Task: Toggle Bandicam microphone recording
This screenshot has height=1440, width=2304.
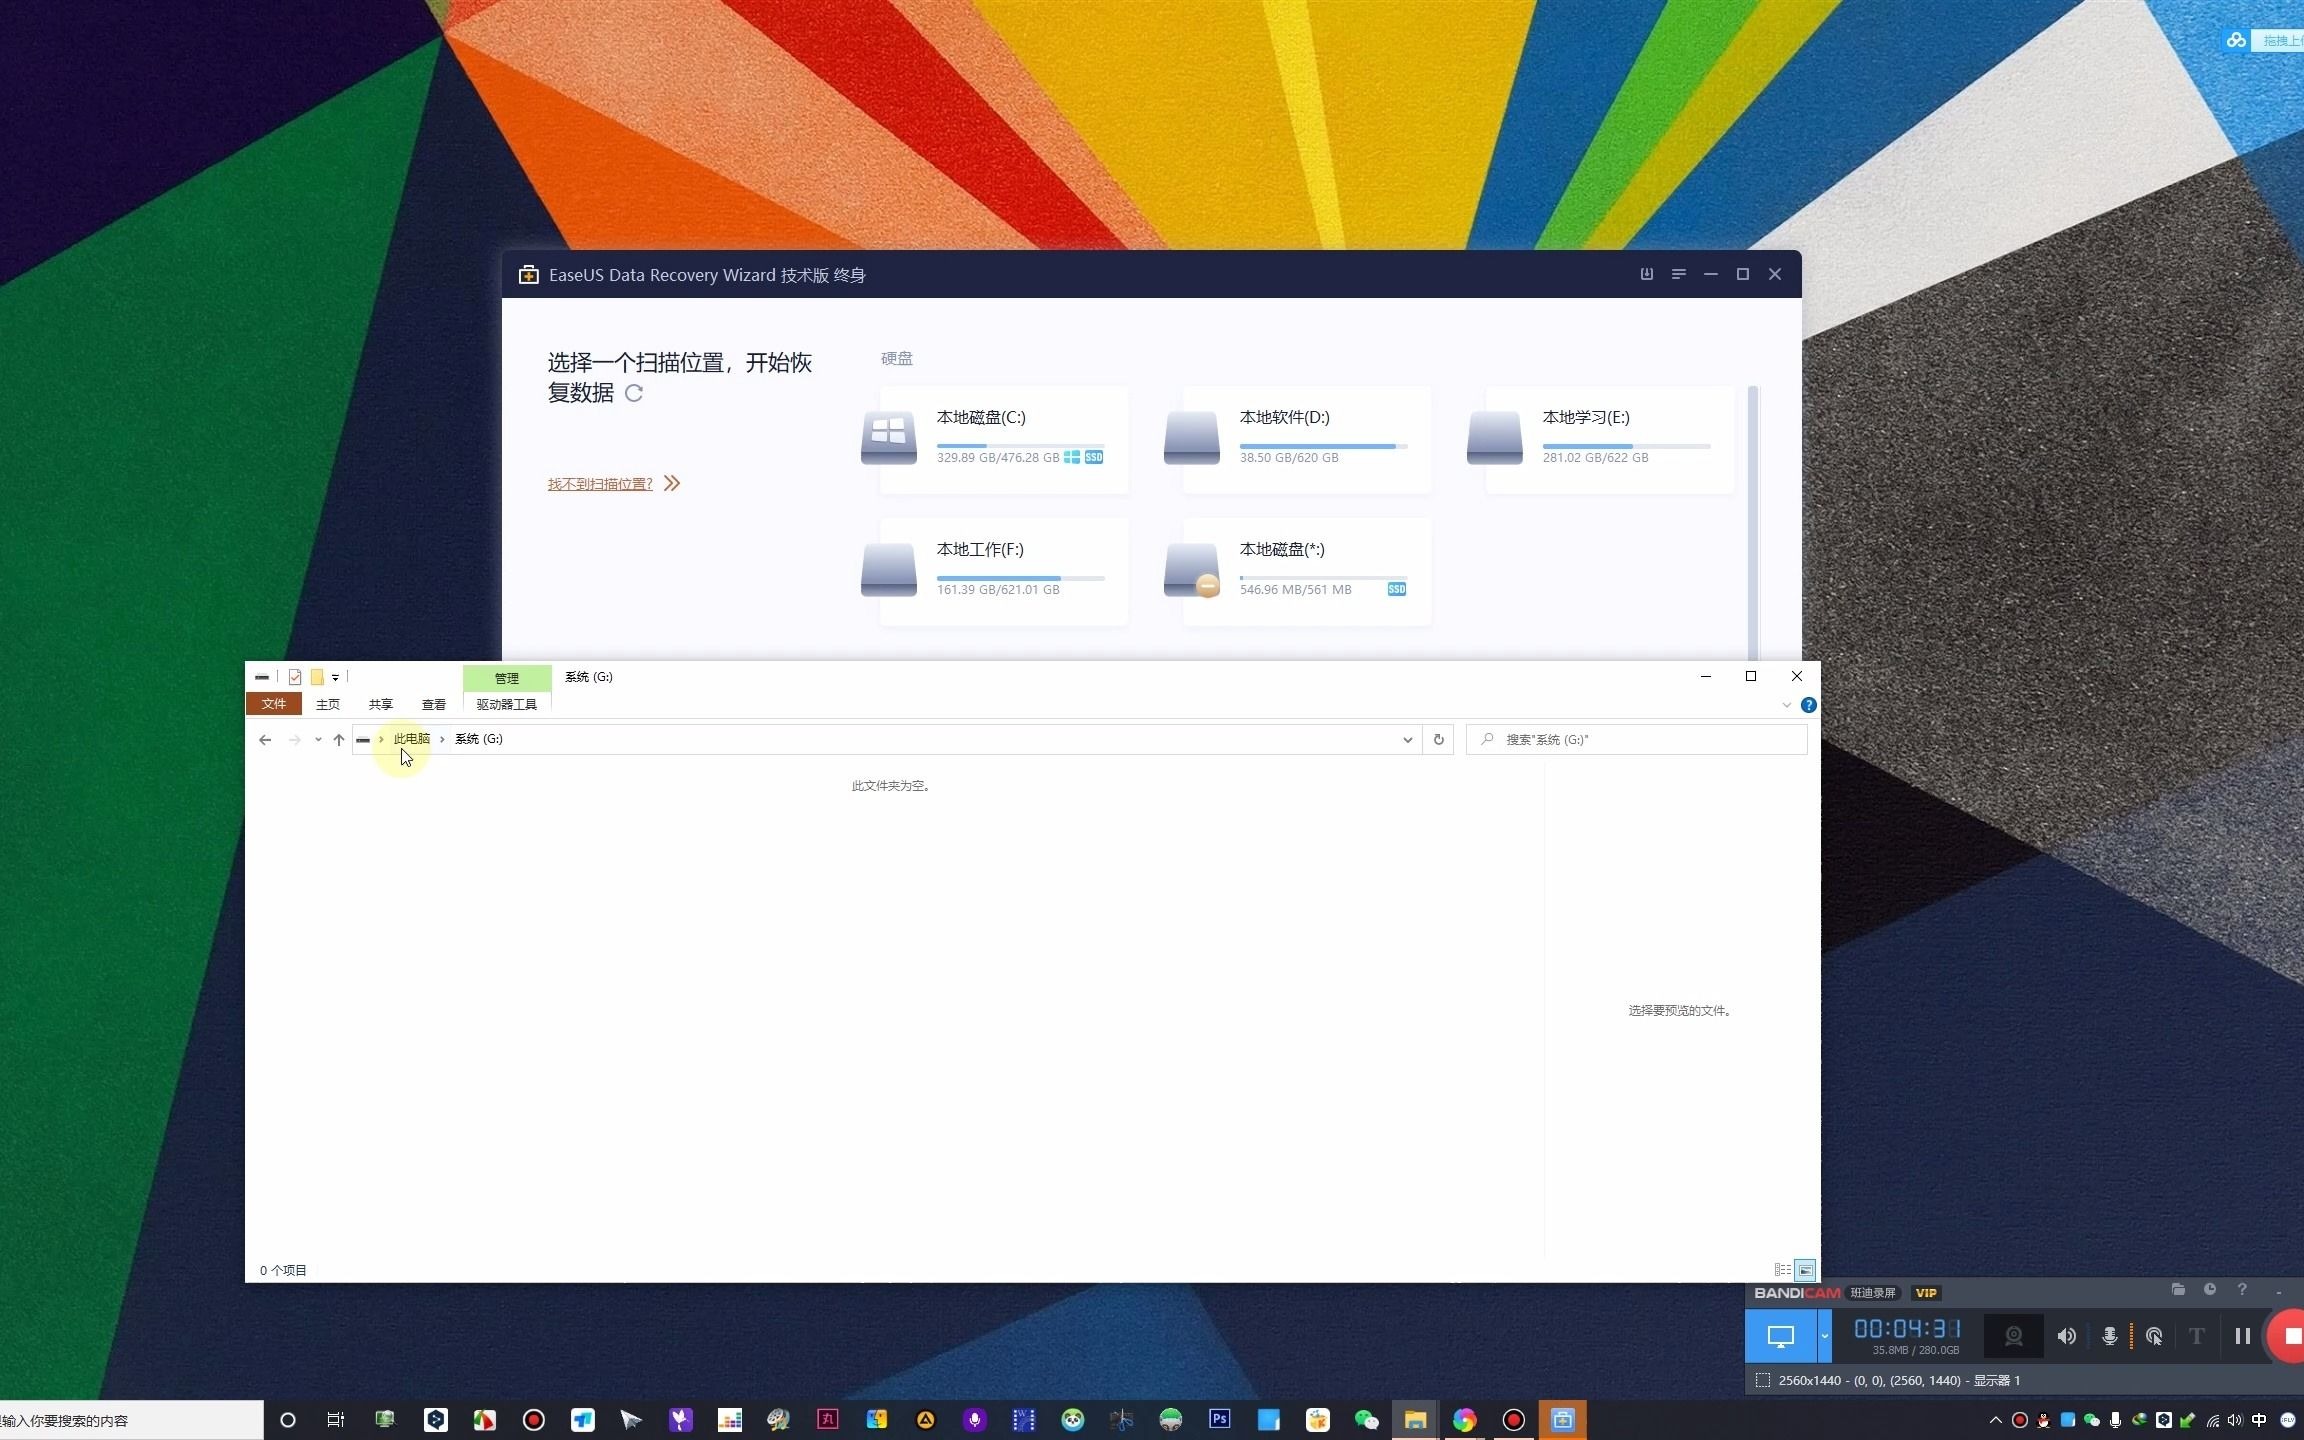Action: [2110, 1336]
